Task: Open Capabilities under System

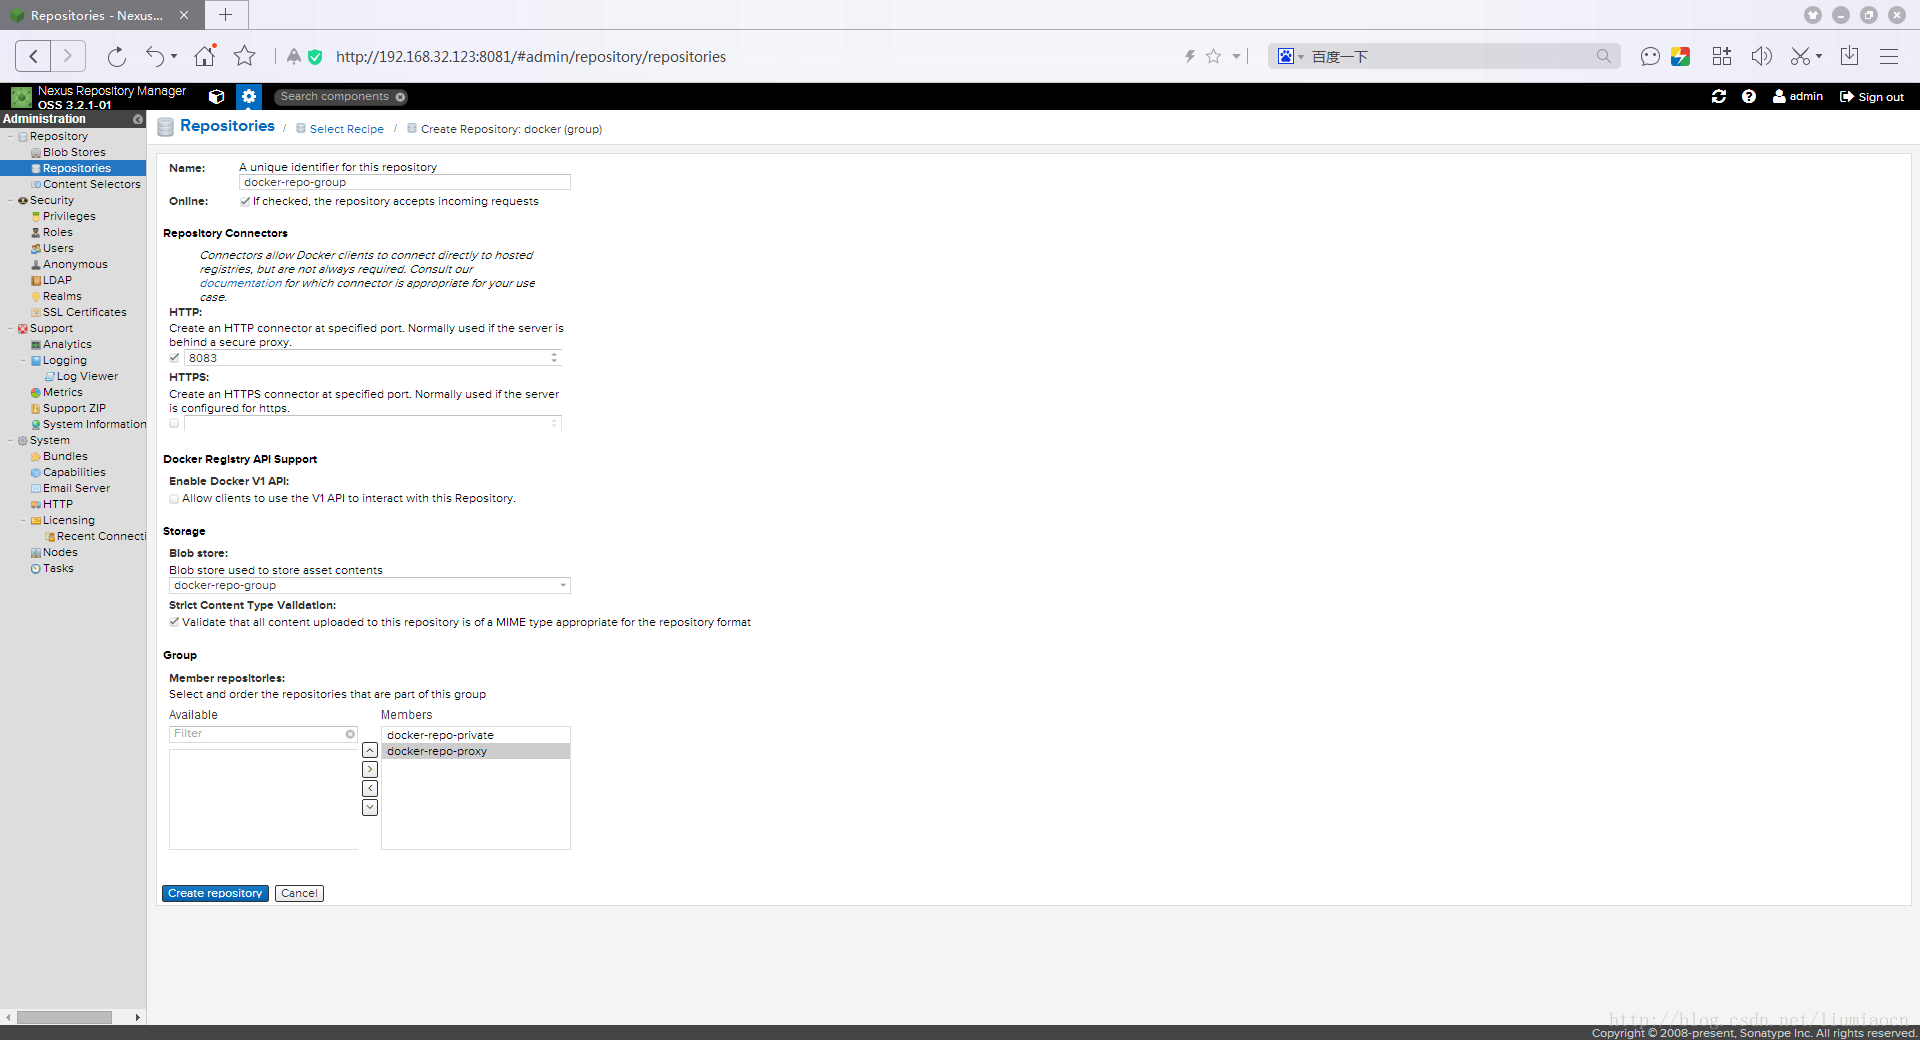Action: pos(74,472)
